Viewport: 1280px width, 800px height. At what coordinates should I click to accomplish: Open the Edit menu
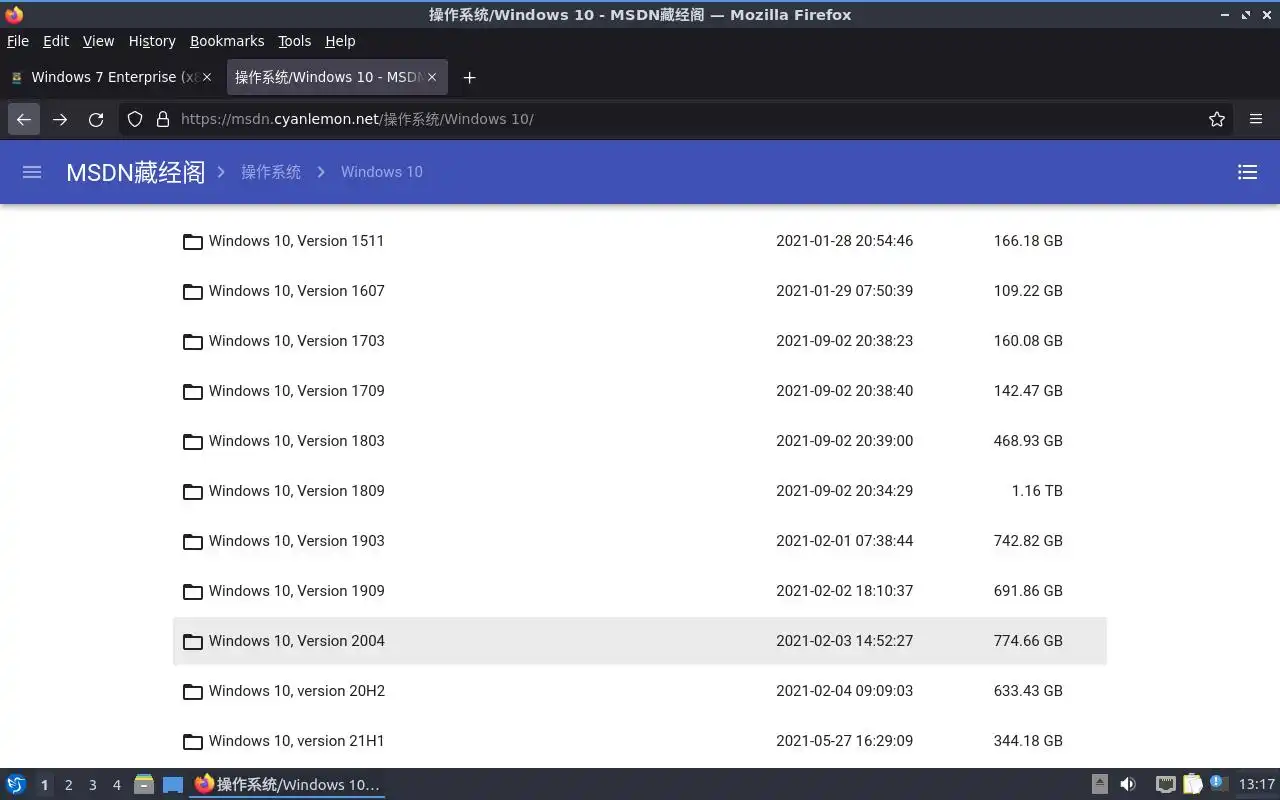tap(56, 41)
